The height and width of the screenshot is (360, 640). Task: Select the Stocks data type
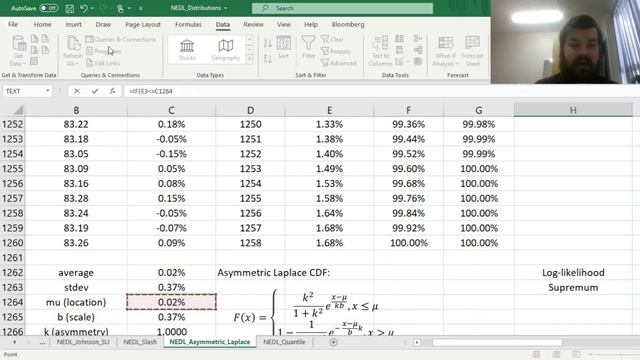187,50
